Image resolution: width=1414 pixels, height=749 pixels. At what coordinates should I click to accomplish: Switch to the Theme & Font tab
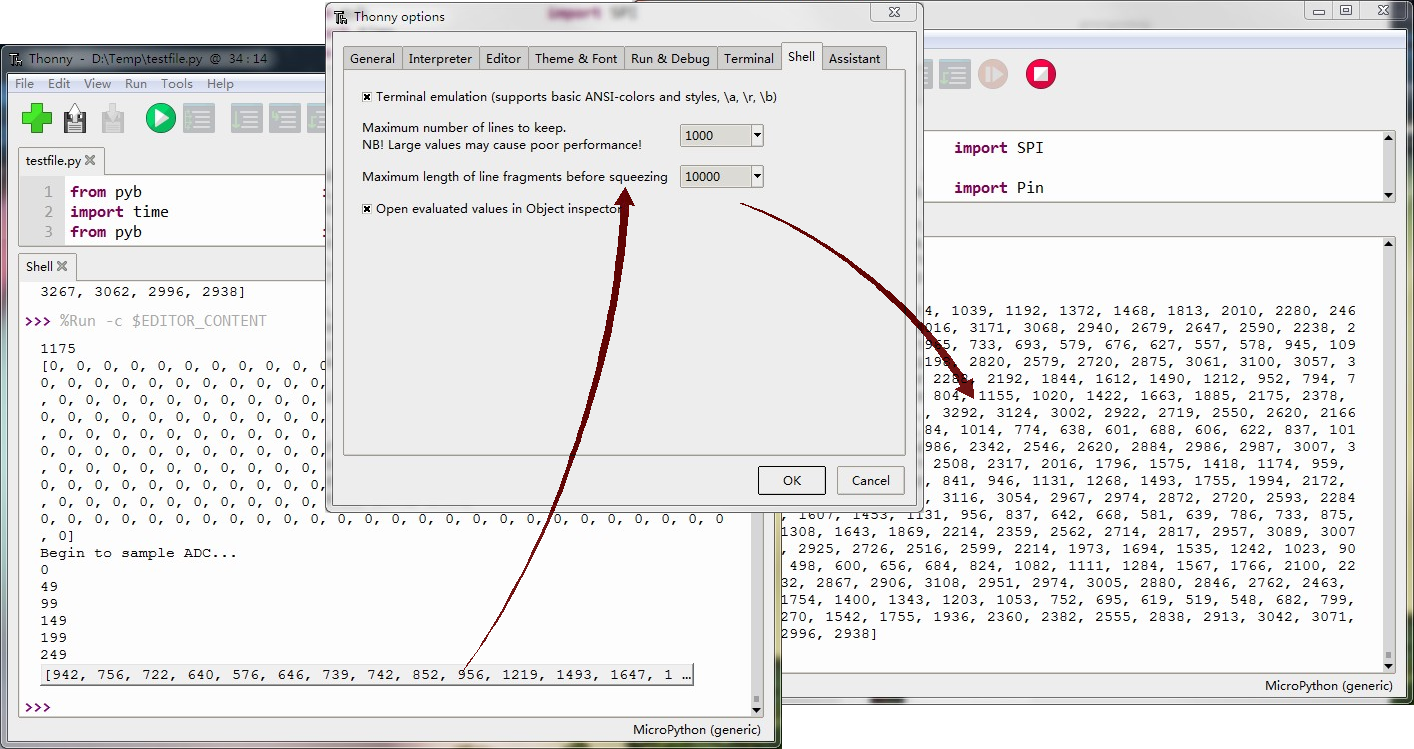(576, 59)
